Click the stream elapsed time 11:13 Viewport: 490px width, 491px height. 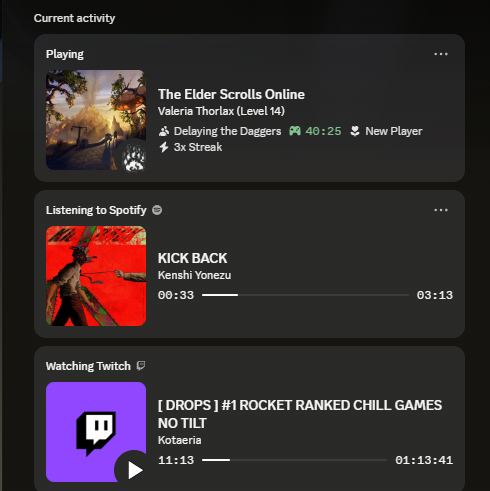pyautogui.click(x=176, y=460)
